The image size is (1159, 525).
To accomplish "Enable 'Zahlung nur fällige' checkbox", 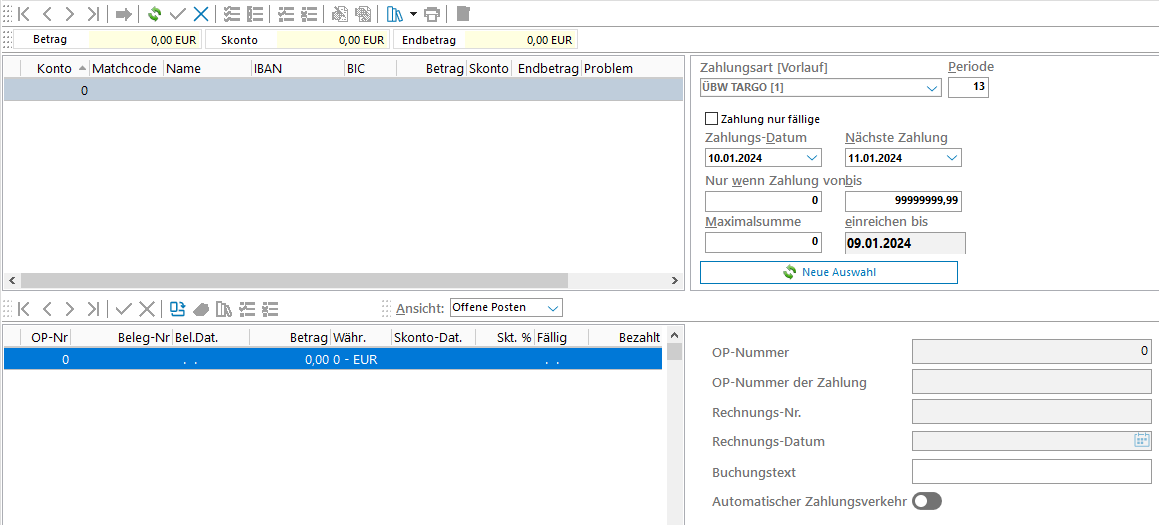I will click(712, 119).
